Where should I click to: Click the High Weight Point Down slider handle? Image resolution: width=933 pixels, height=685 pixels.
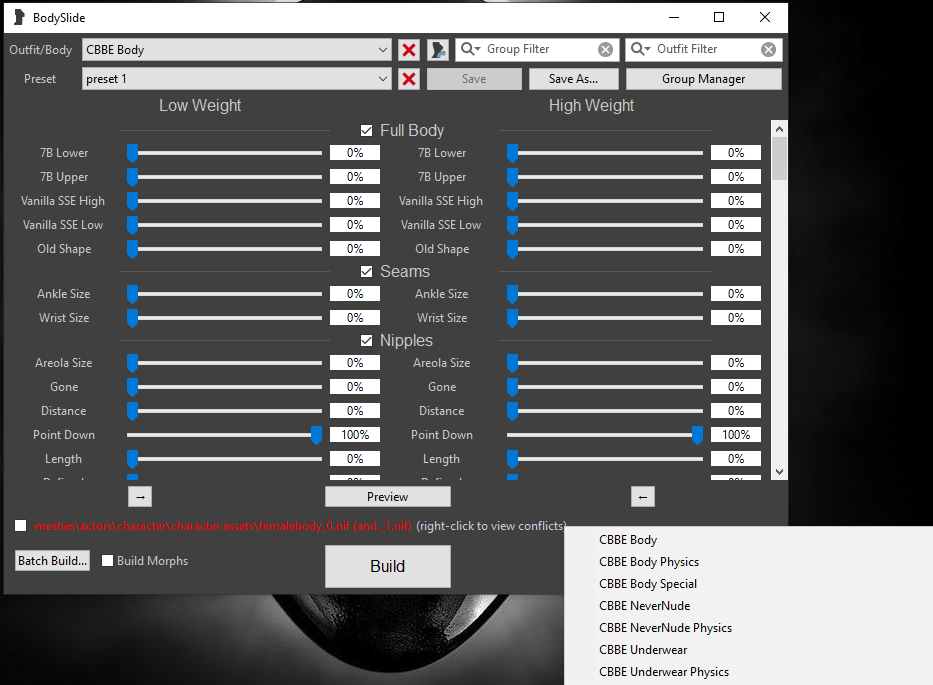pyautogui.click(x=697, y=435)
